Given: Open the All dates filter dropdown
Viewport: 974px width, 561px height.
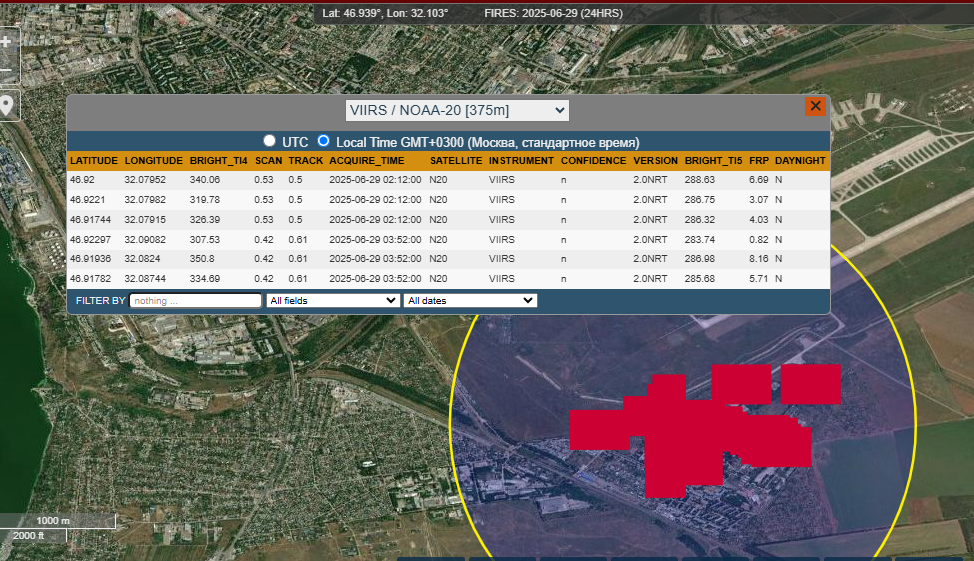Looking at the screenshot, I should 470,301.
